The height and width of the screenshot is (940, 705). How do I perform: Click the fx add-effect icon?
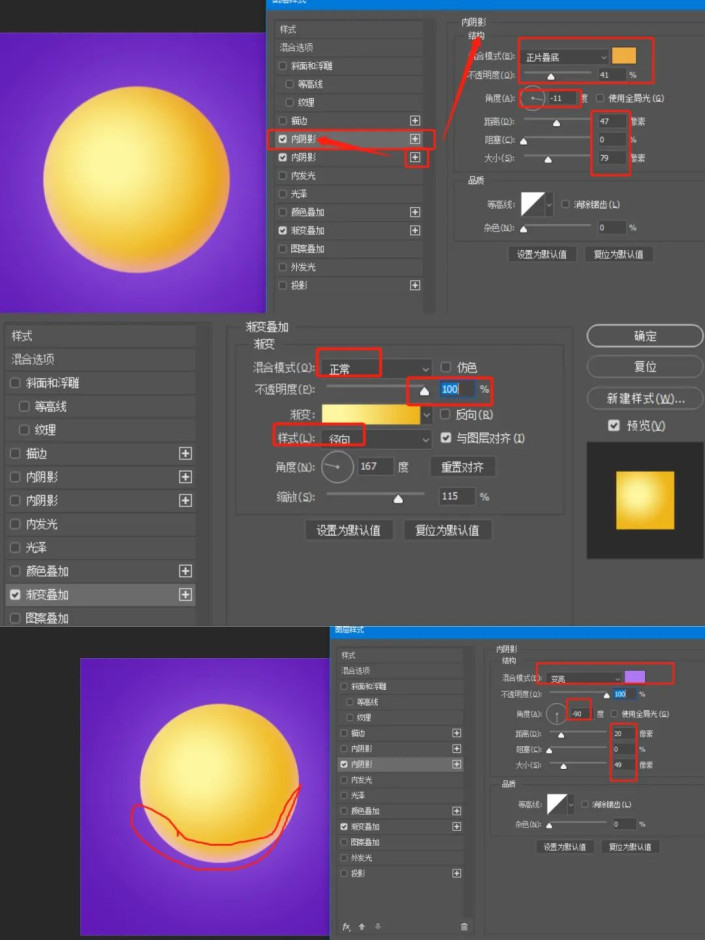point(346,926)
